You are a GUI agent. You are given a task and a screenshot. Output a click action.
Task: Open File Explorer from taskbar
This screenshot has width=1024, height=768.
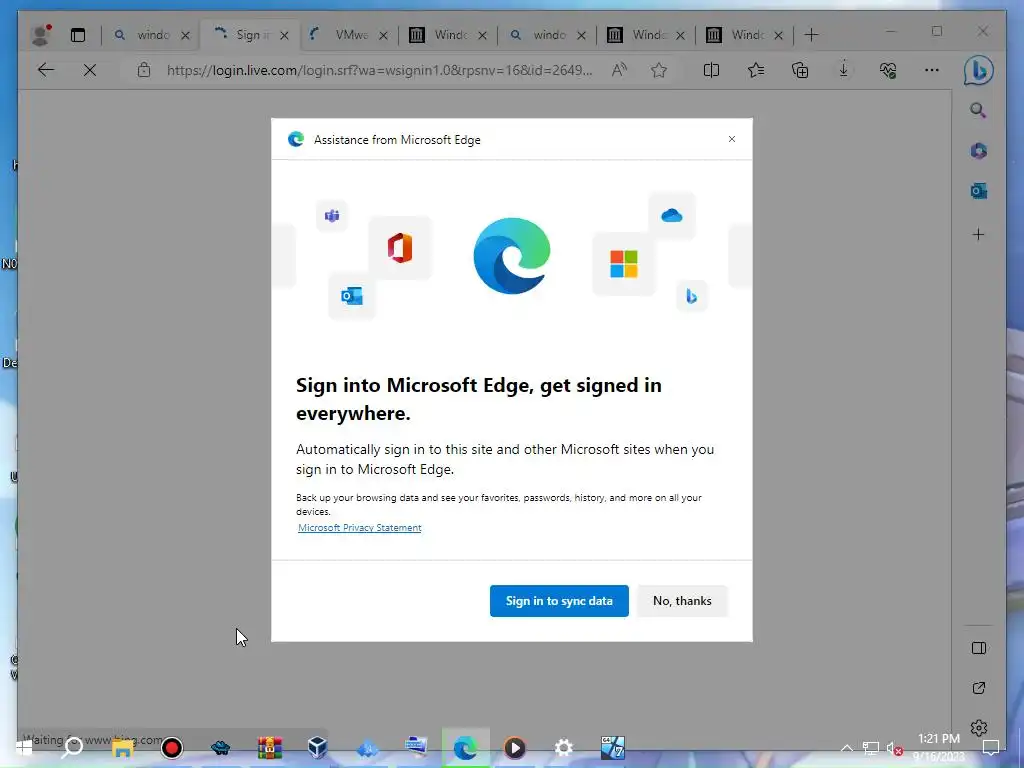[x=122, y=747]
